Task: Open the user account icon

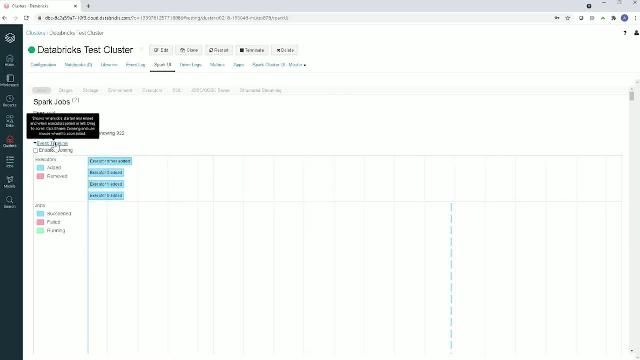Action: (x=636, y=33)
